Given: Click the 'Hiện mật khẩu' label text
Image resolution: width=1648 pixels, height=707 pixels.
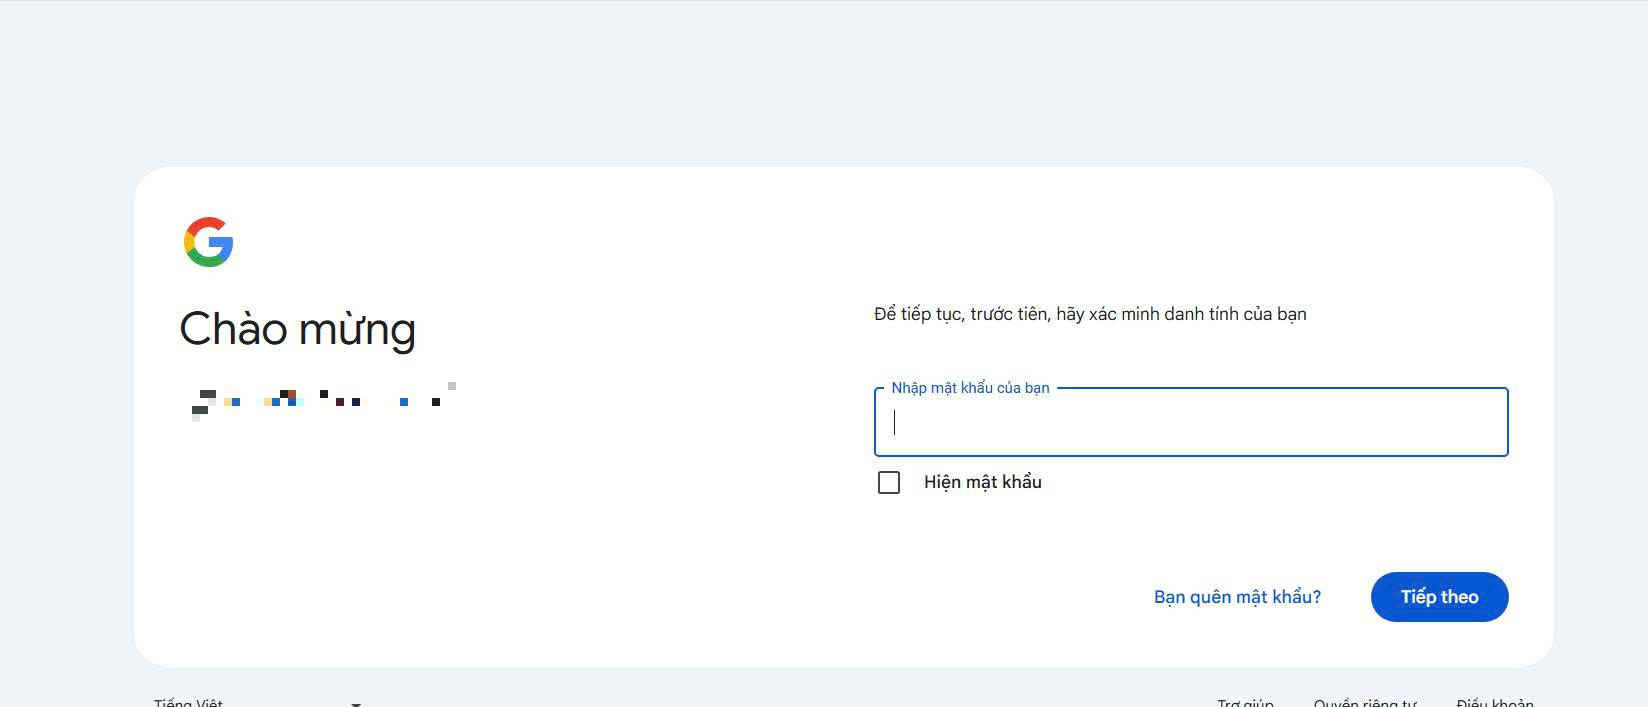Looking at the screenshot, I should [982, 483].
